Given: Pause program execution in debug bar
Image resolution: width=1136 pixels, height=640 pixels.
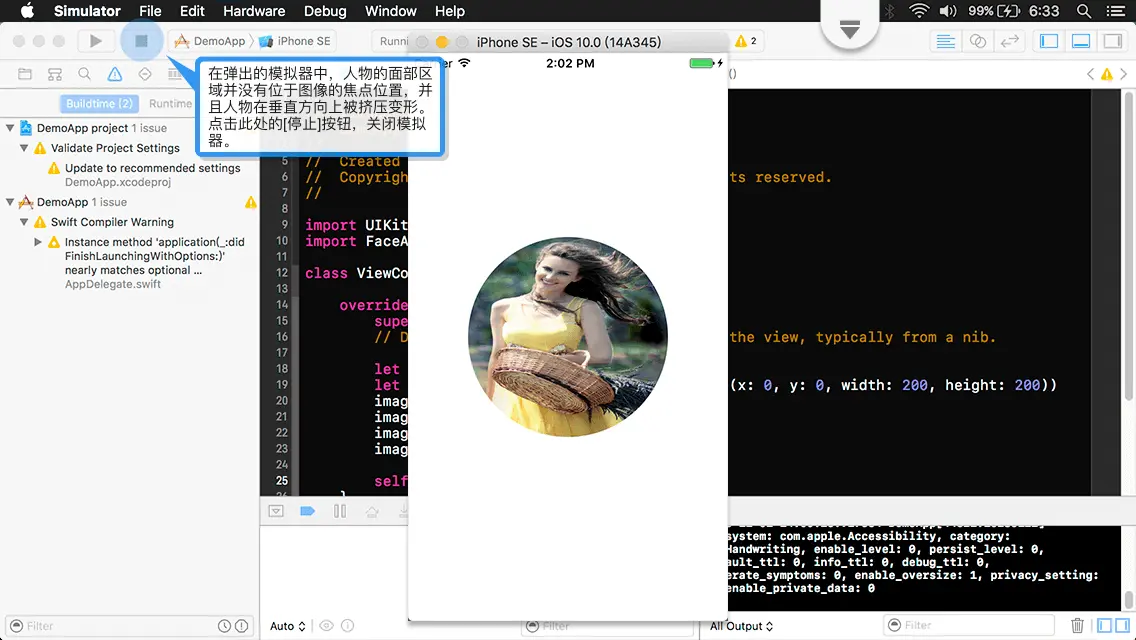Looking at the screenshot, I should coord(340,511).
